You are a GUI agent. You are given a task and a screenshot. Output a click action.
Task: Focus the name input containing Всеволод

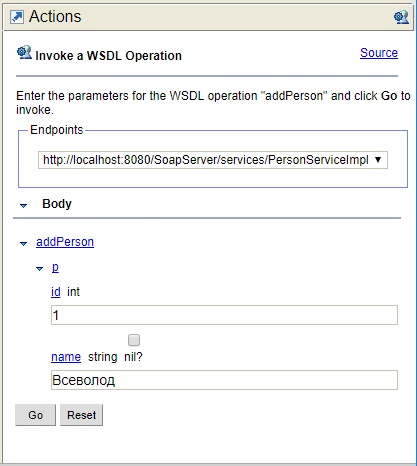224,380
